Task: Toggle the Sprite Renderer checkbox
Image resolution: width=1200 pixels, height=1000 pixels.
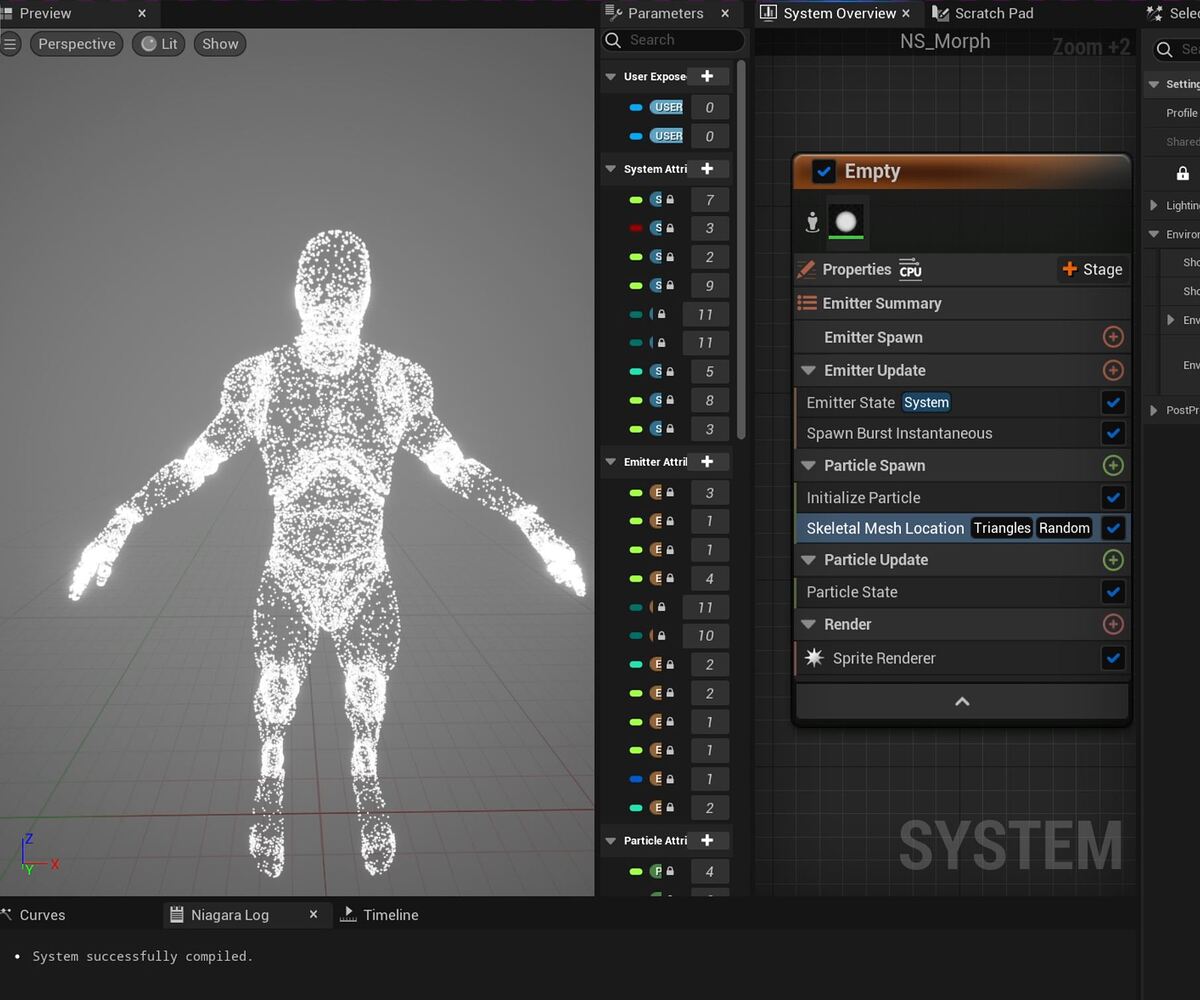Action: click(x=1112, y=658)
